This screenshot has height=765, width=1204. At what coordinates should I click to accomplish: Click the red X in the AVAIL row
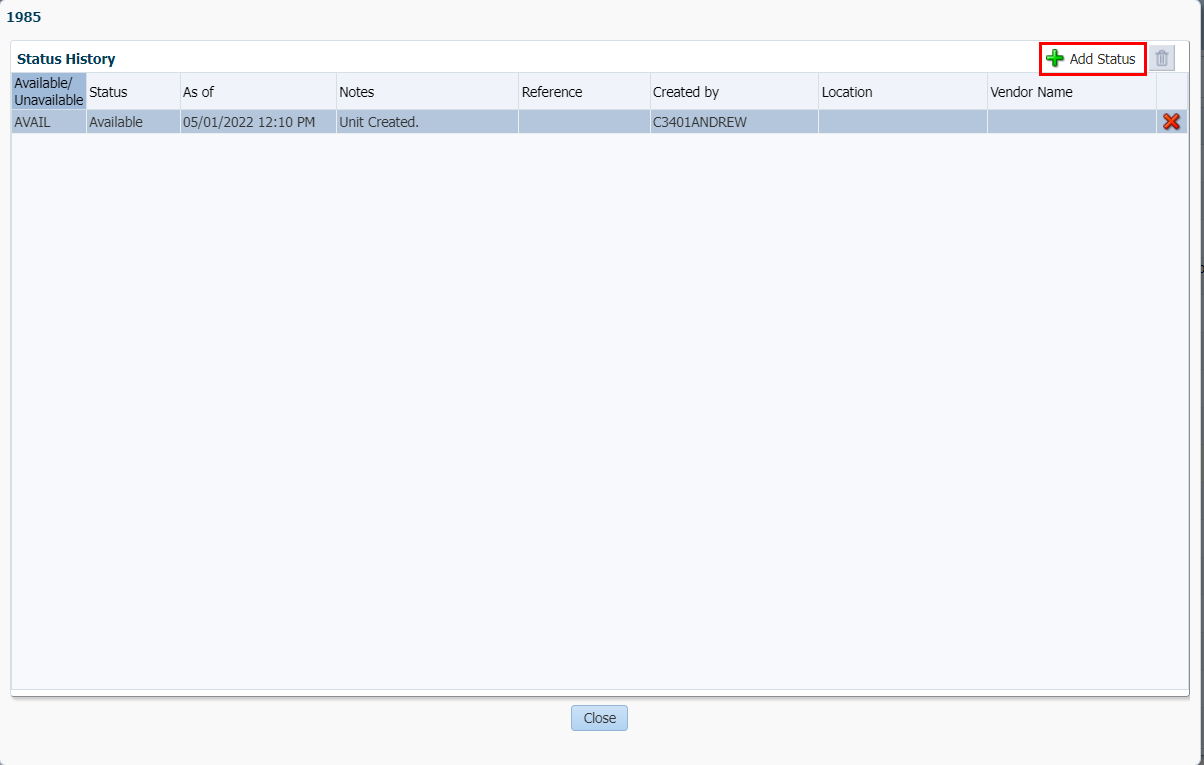1171,121
